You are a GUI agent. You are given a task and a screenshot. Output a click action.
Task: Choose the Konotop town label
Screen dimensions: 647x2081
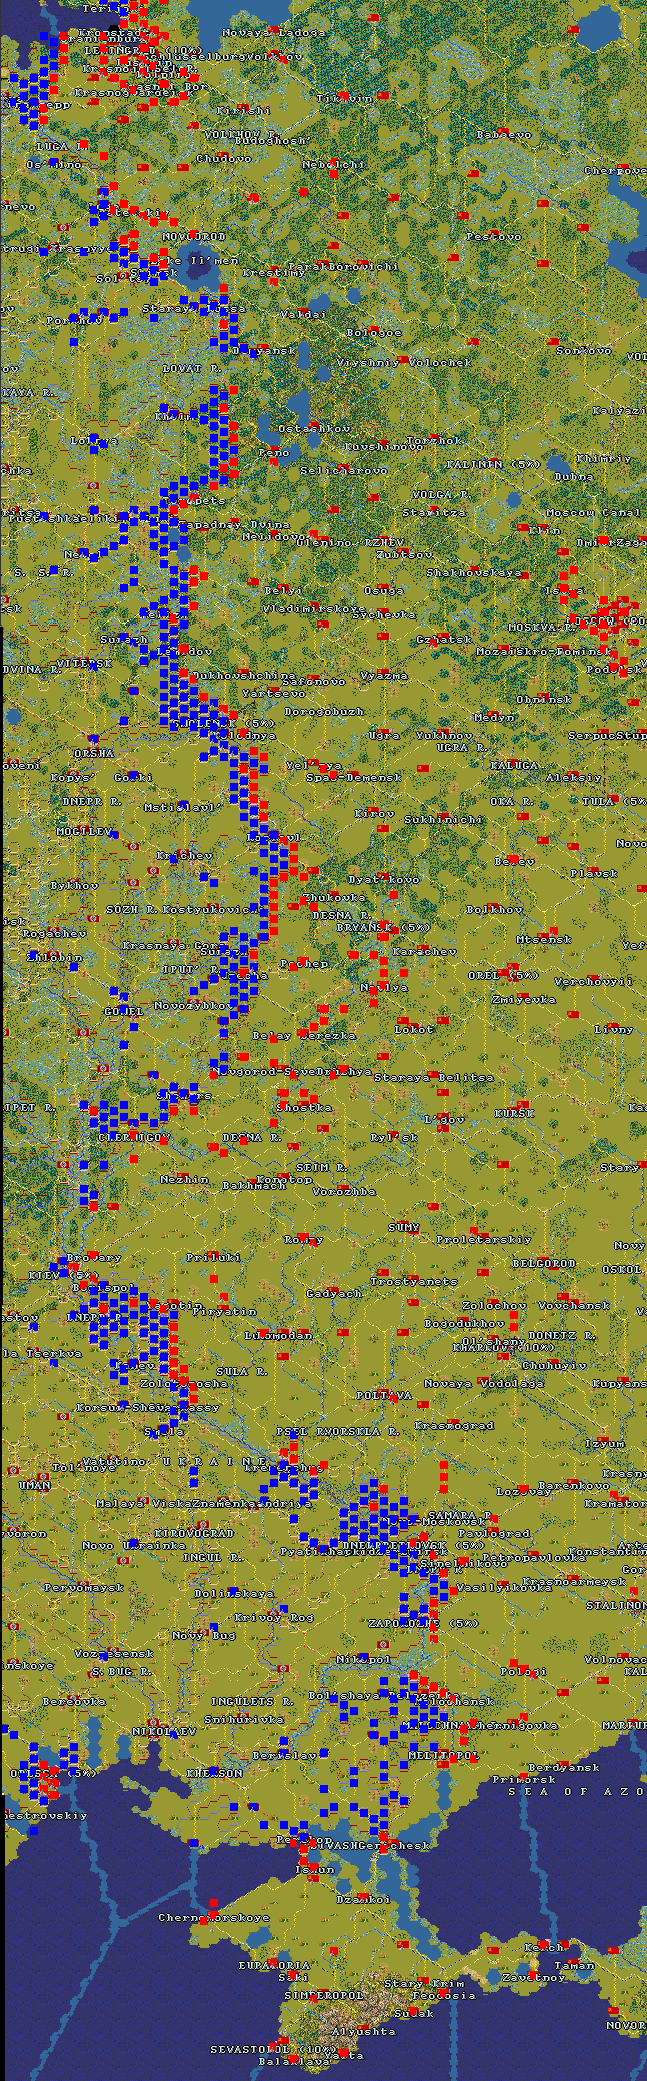(285, 1180)
